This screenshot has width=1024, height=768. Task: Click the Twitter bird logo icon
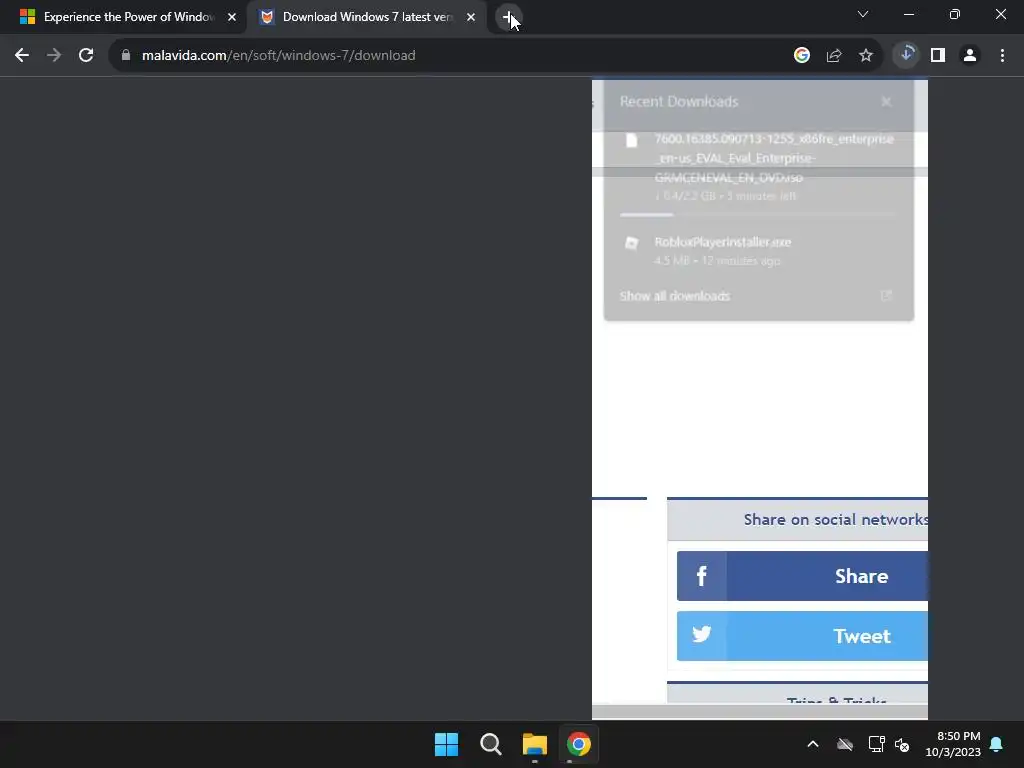click(x=701, y=634)
